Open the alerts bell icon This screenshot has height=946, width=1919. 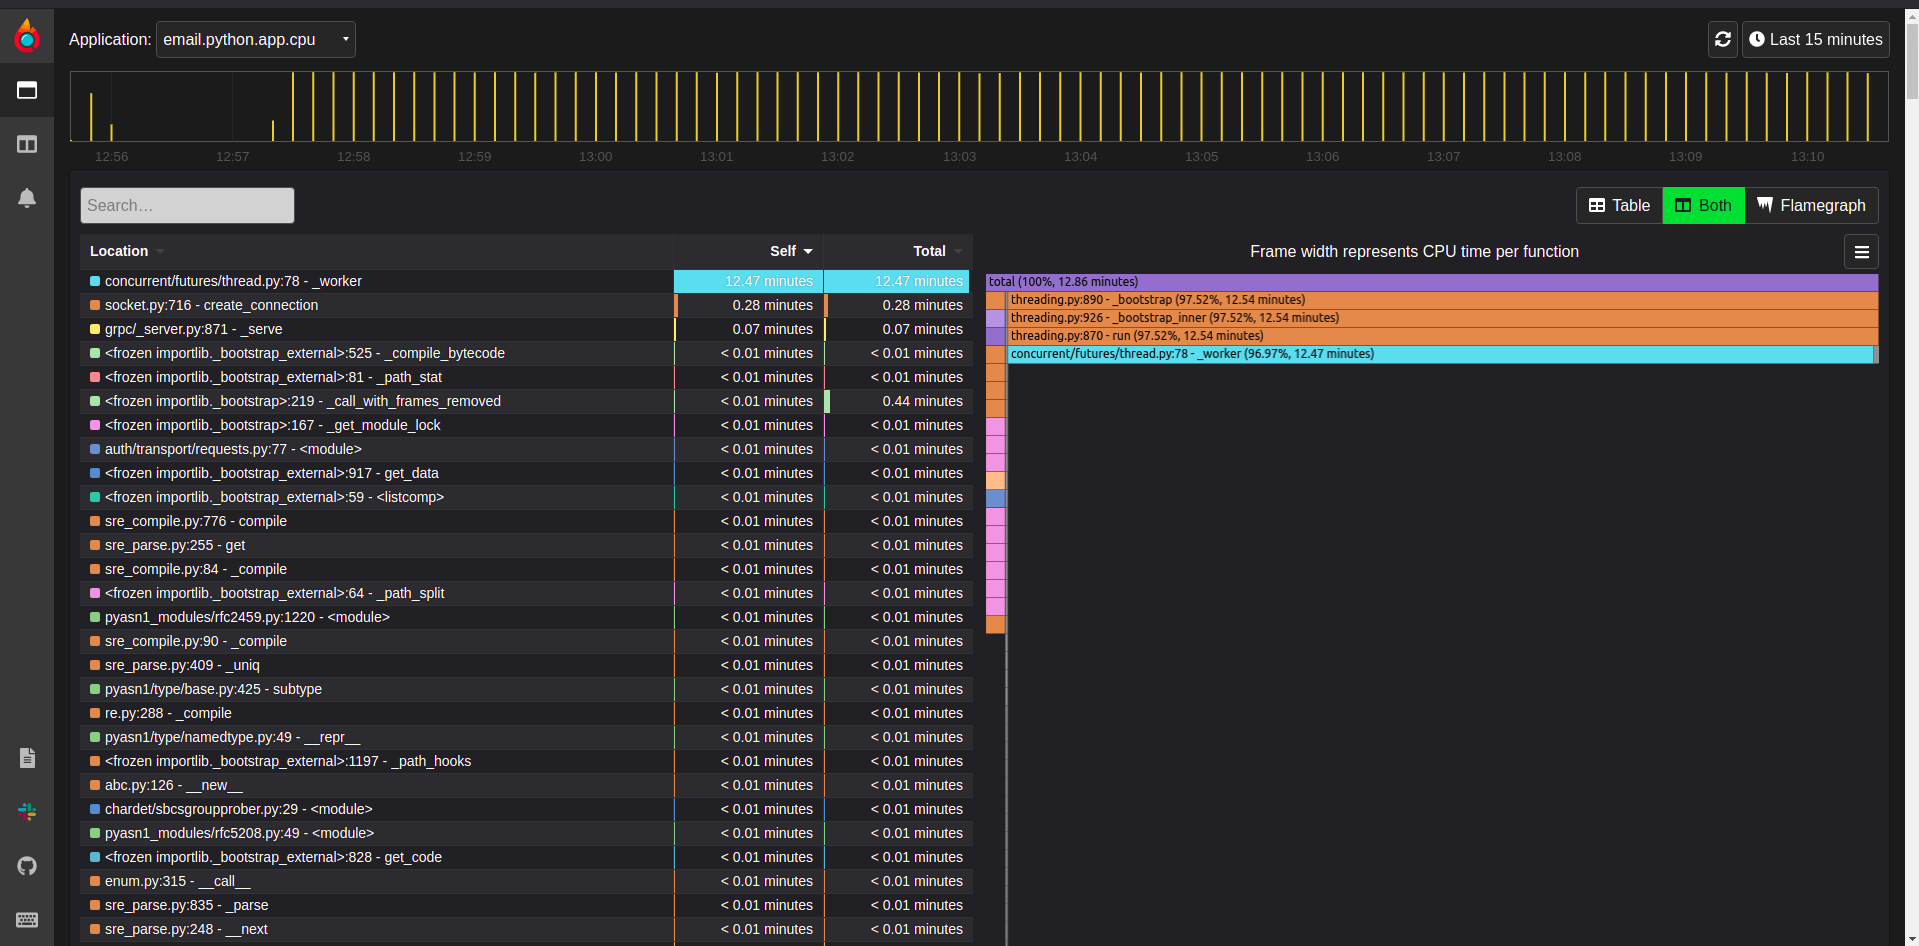27,198
